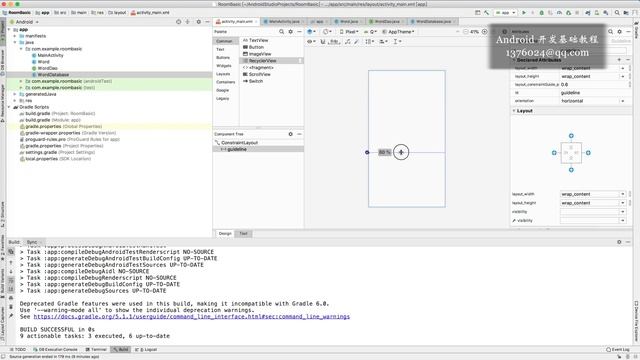Open the Event Log
The height and width of the screenshot is (360, 640).
tap(618, 349)
